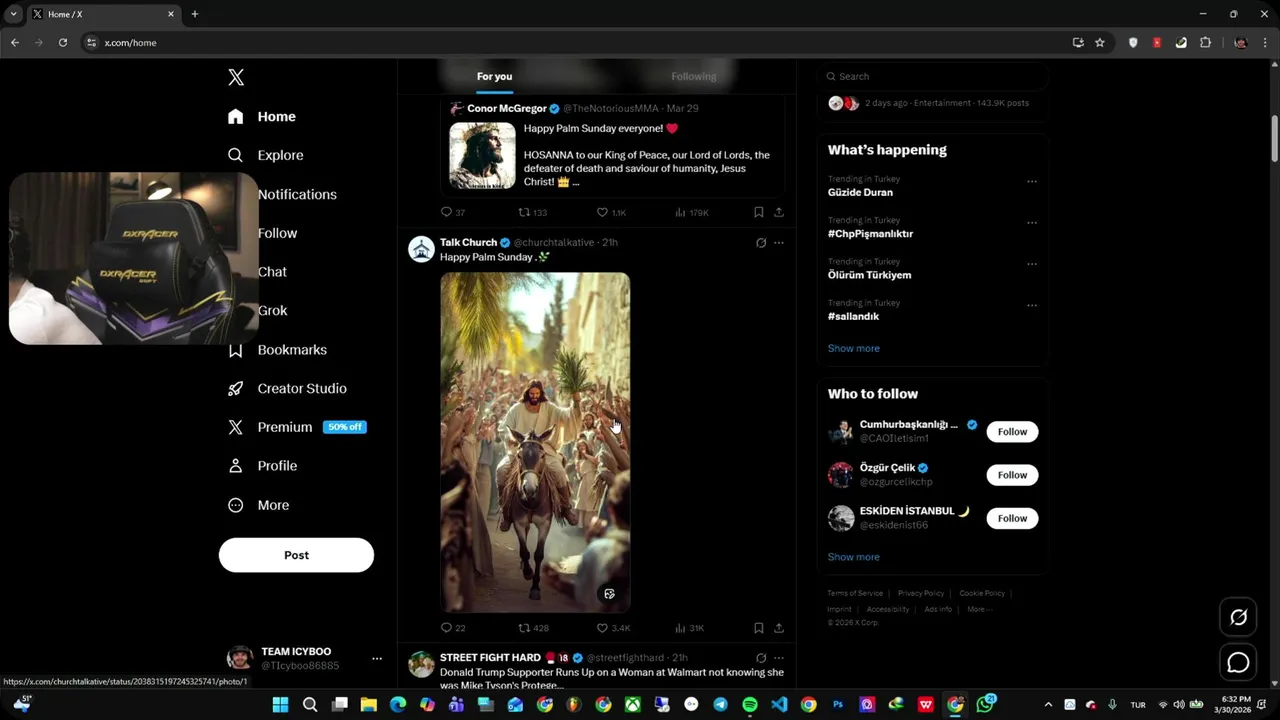This screenshot has height=720, width=1280.
Task: Click the Search input field
Action: click(x=932, y=76)
